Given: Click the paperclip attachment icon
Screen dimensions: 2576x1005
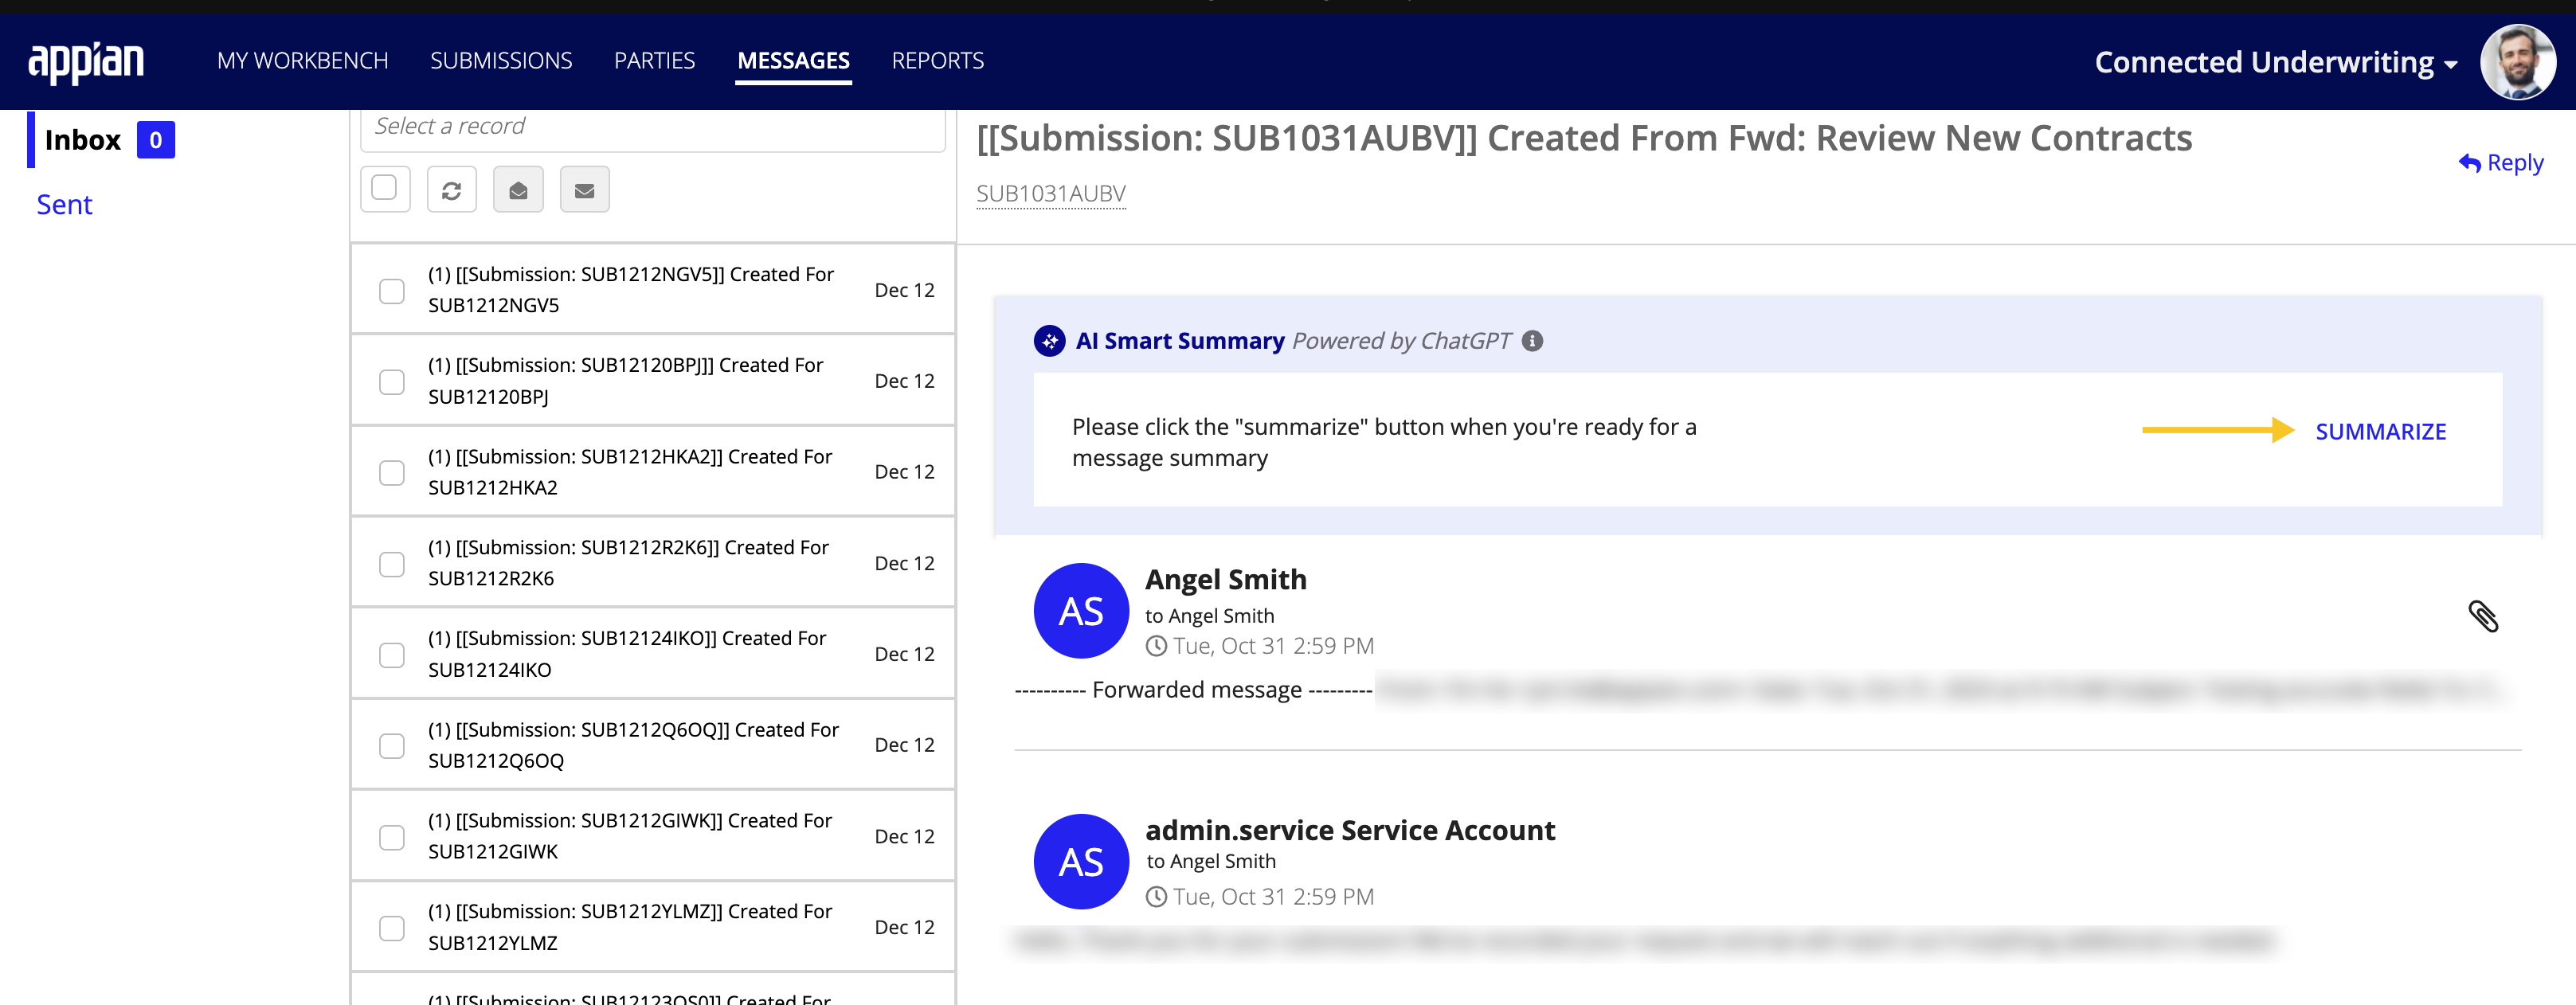Looking at the screenshot, I should [2483, 616].
